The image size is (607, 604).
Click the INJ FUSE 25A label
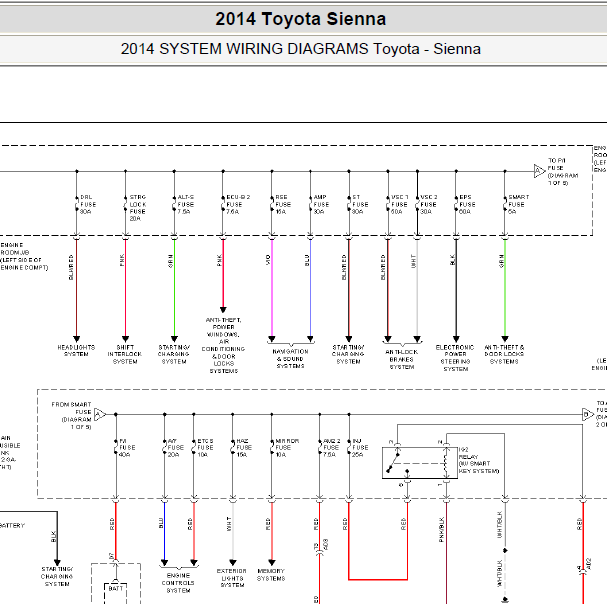pos(360,448)
